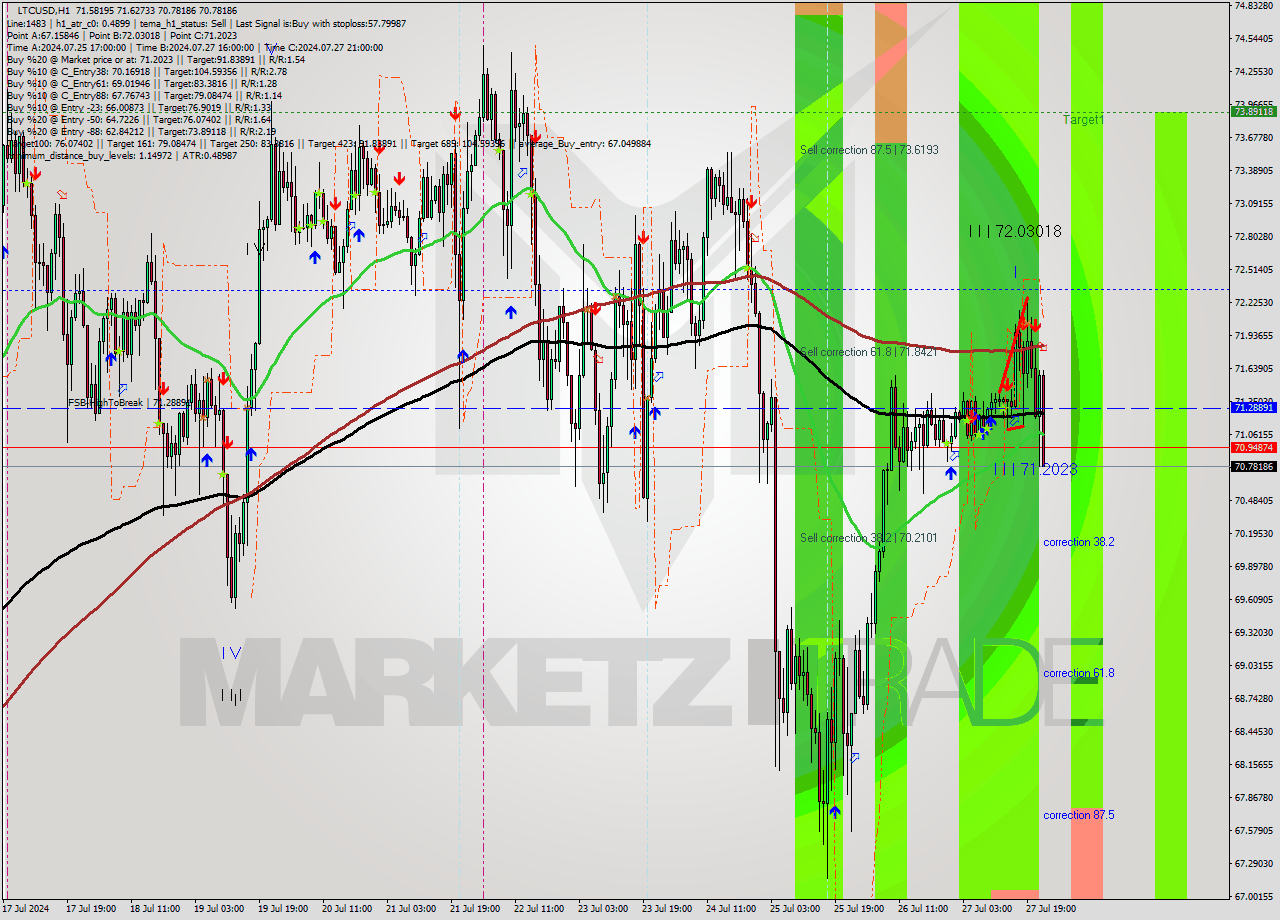Click the 73.09155 price axis value
Viewport: 1280px width, 920px height.
click(1254, 203)
